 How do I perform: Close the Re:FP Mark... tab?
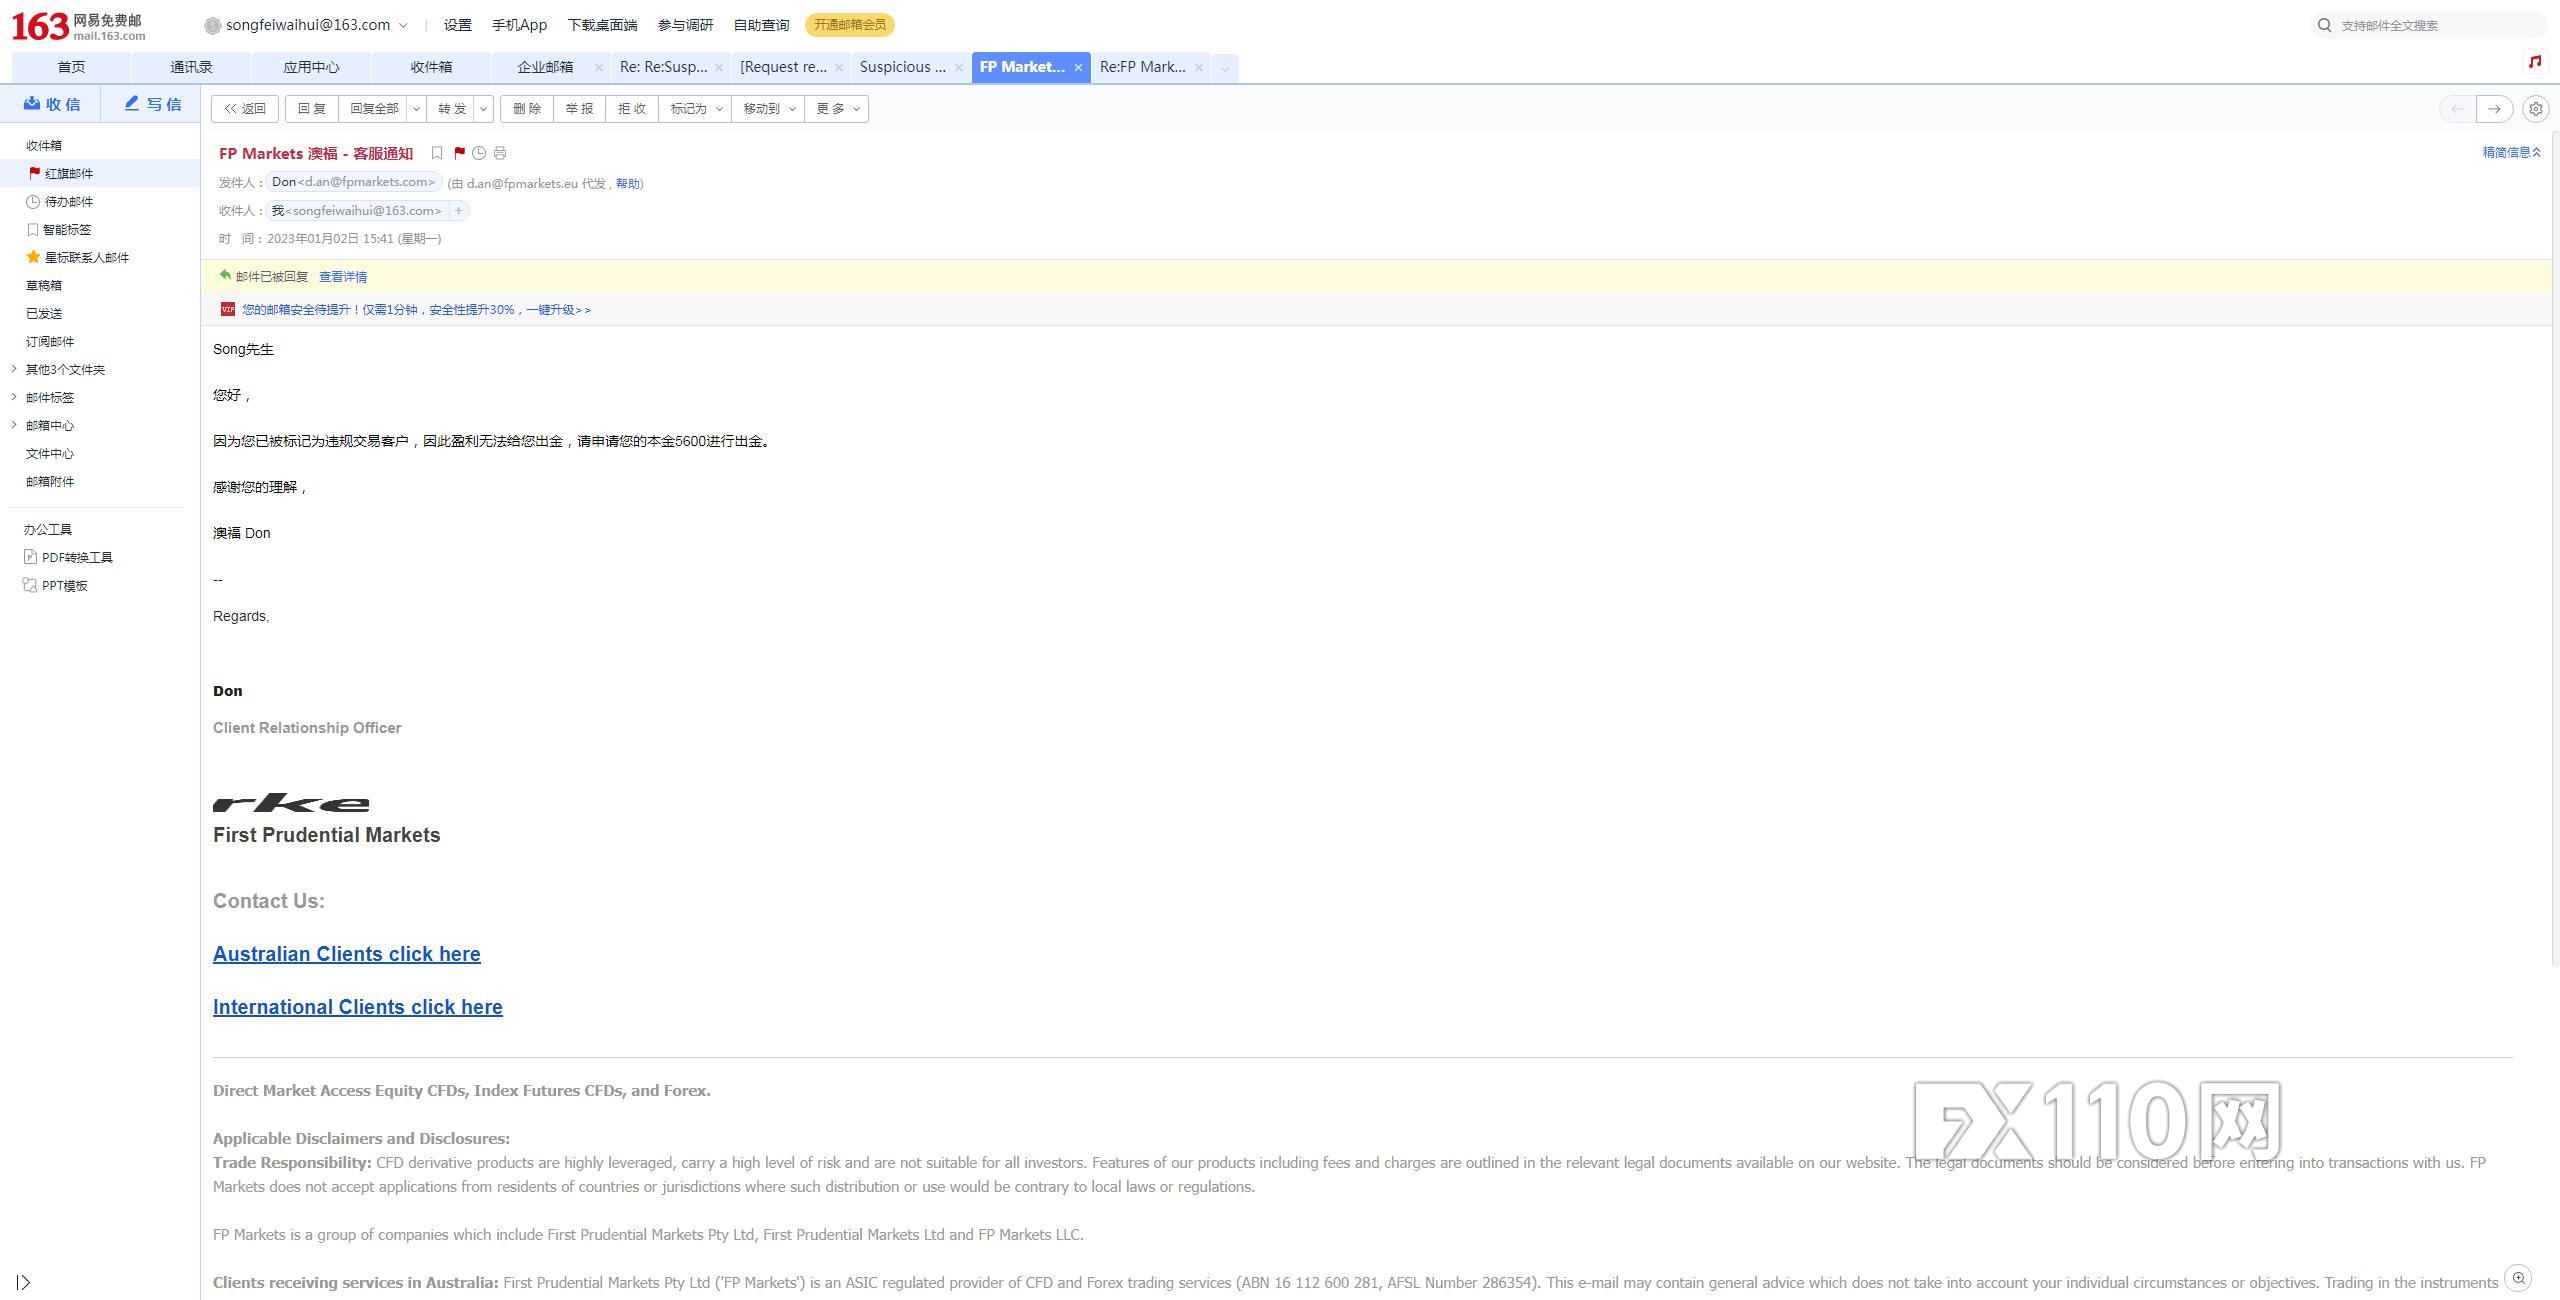(1198, 68)
